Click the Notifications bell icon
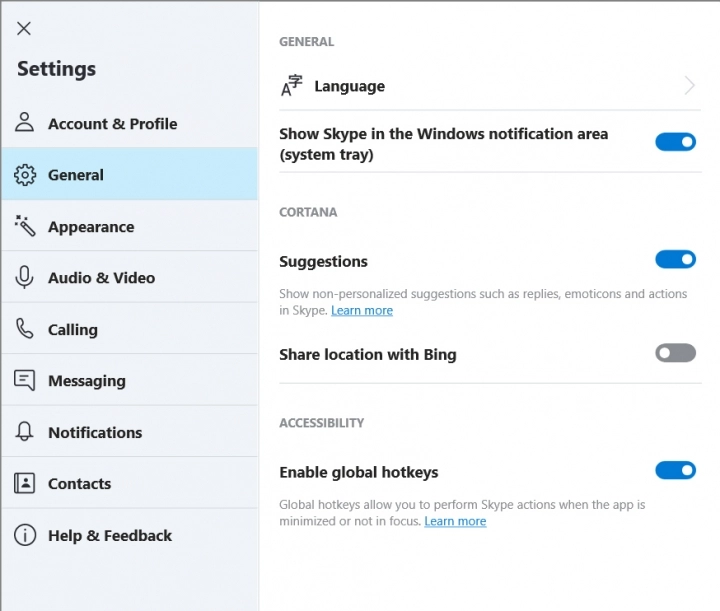The width and height of the screenshot is (720, 611). coord(24,432)
